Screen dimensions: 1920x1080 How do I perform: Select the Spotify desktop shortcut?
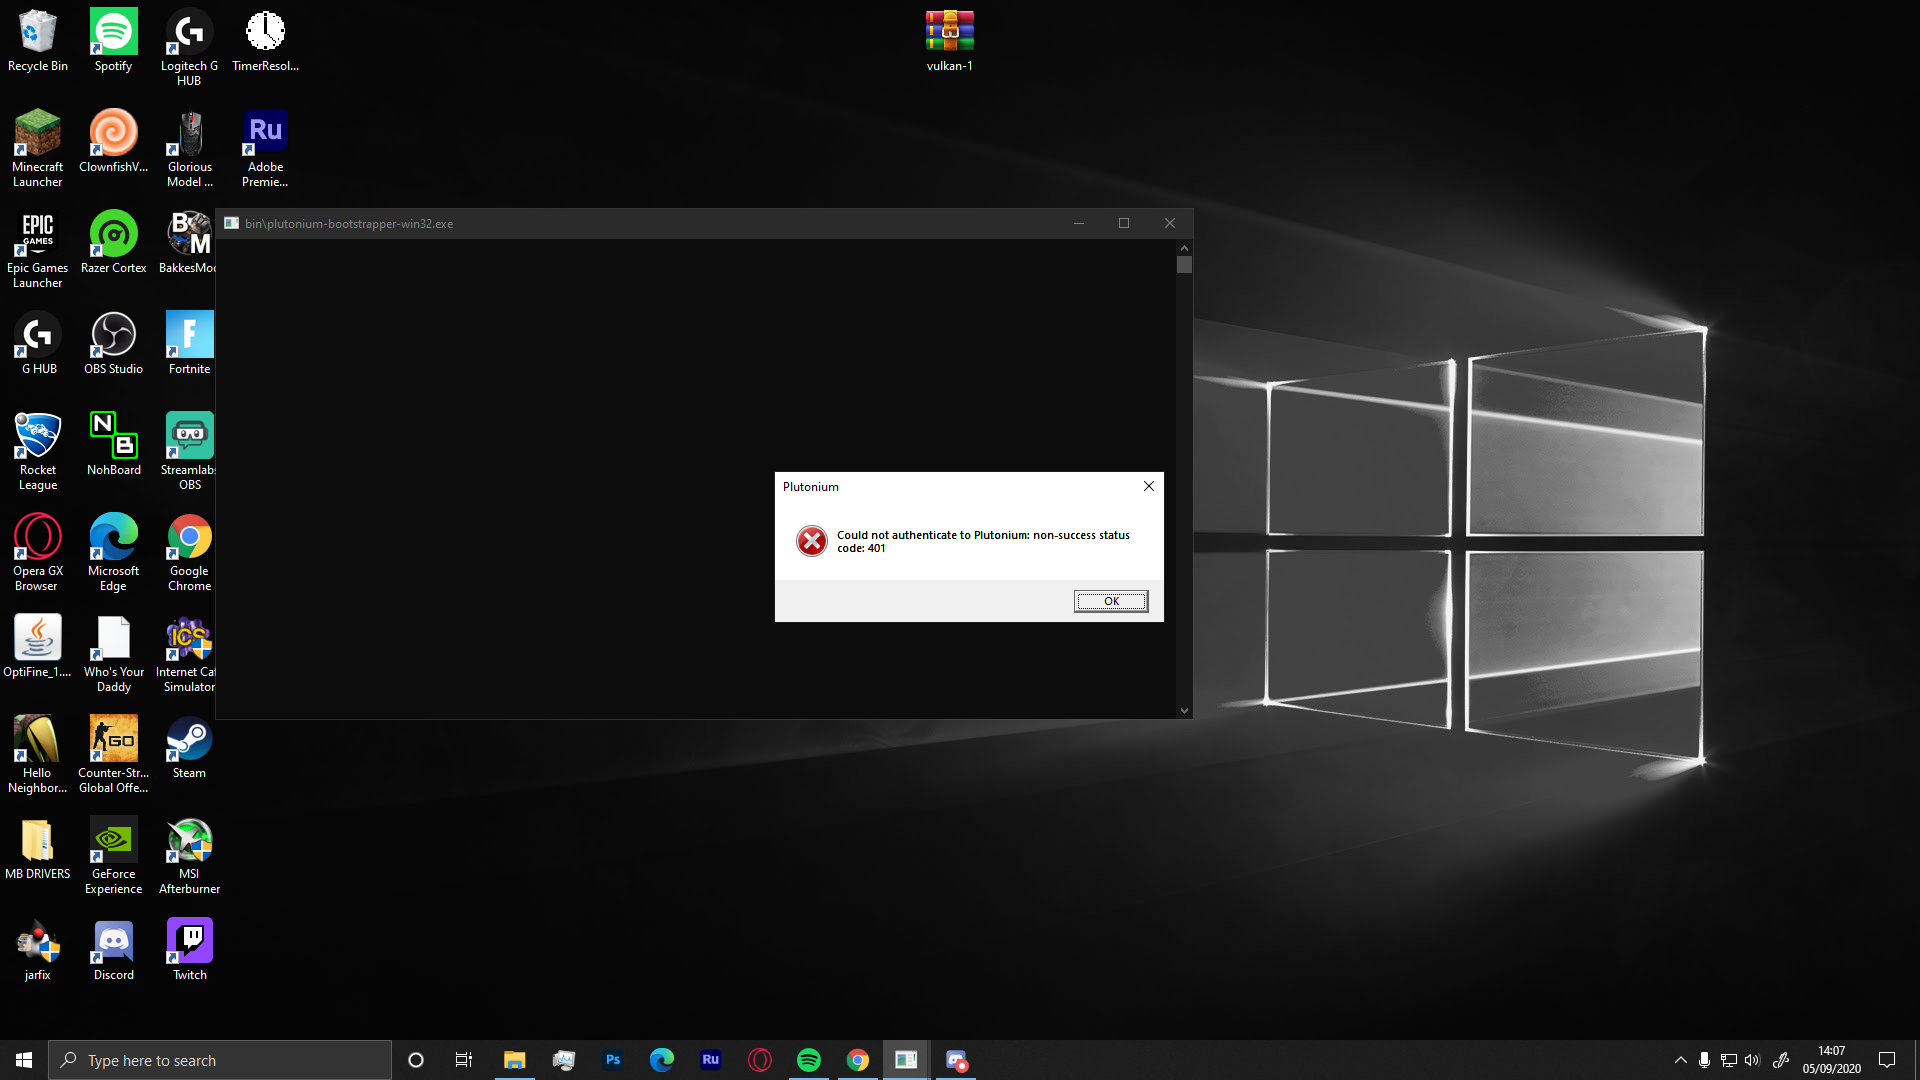pyautogui.click(x=113, y=41)
